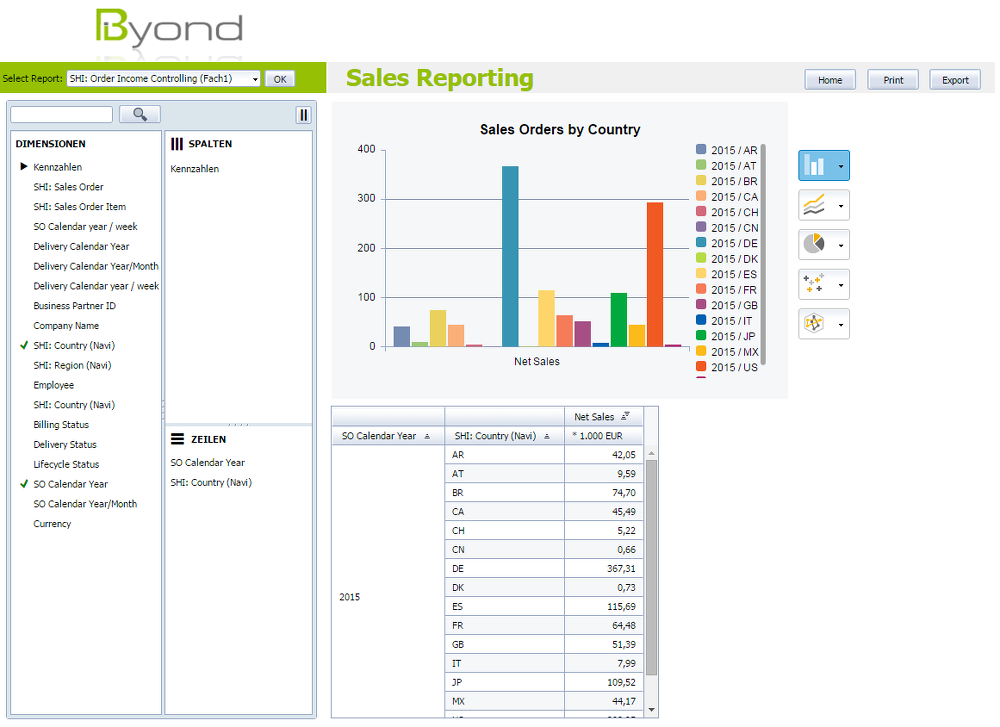Click the Export button
Viewport: 1000px width, 727px height.
(955, 80)
